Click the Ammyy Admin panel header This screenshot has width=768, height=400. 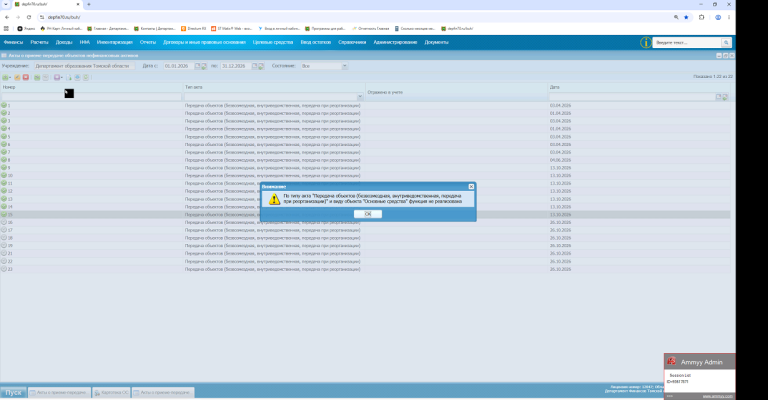coord(699,362)
